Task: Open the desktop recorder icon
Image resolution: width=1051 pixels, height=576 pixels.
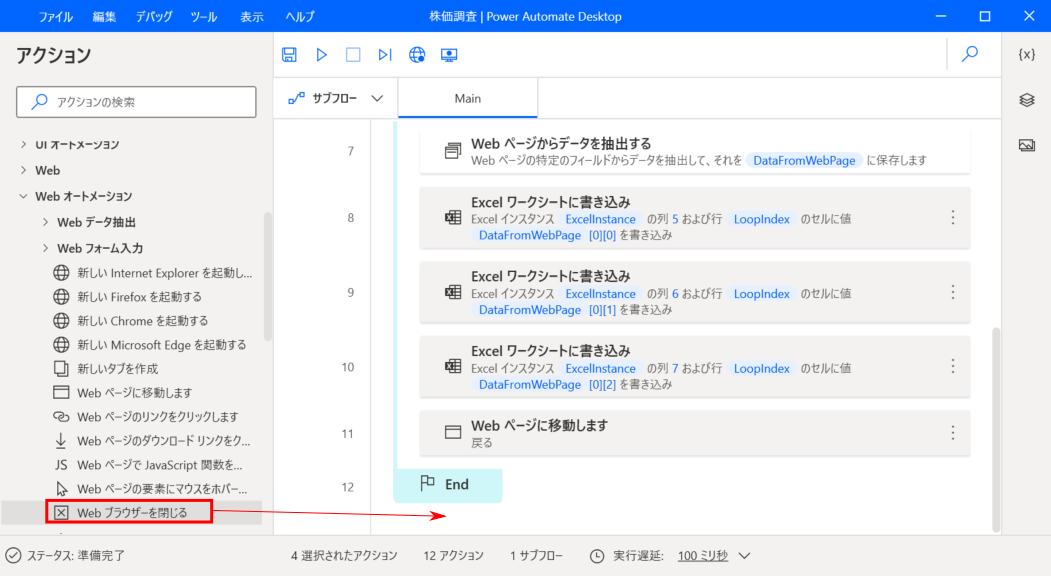Action: [x=449, y=55]
